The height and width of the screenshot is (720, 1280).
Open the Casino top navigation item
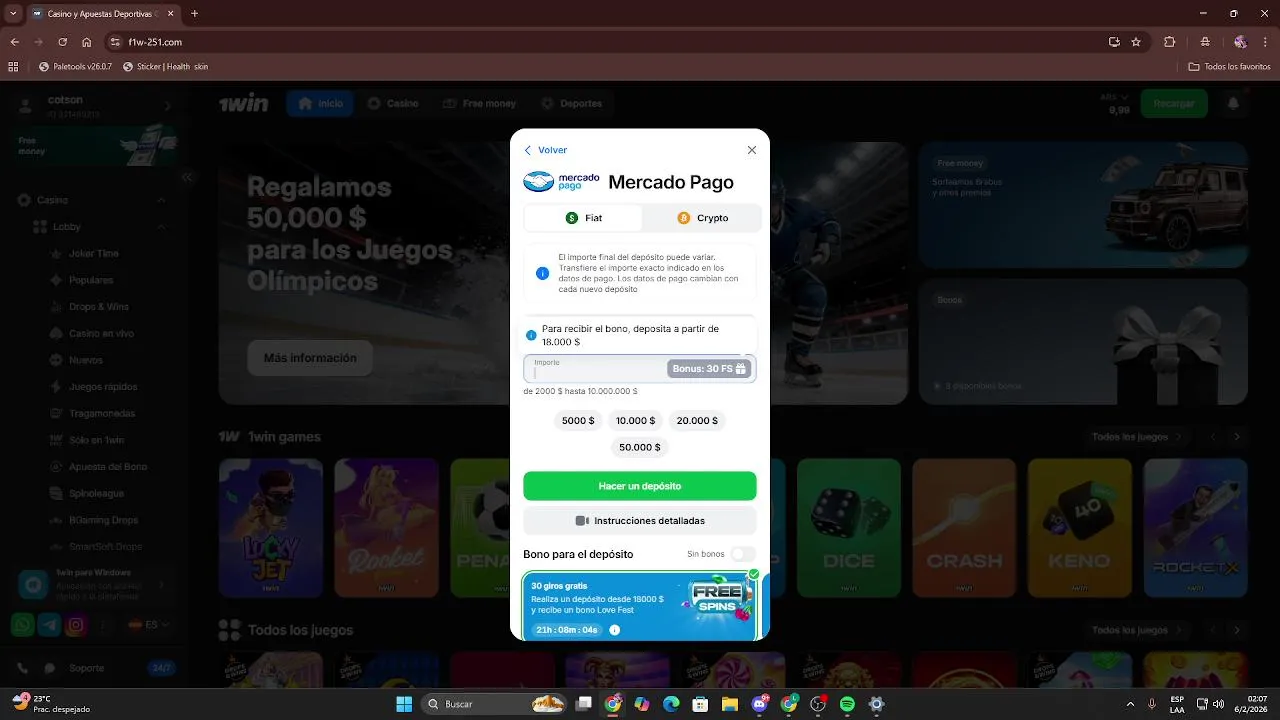tap(393, 104)
